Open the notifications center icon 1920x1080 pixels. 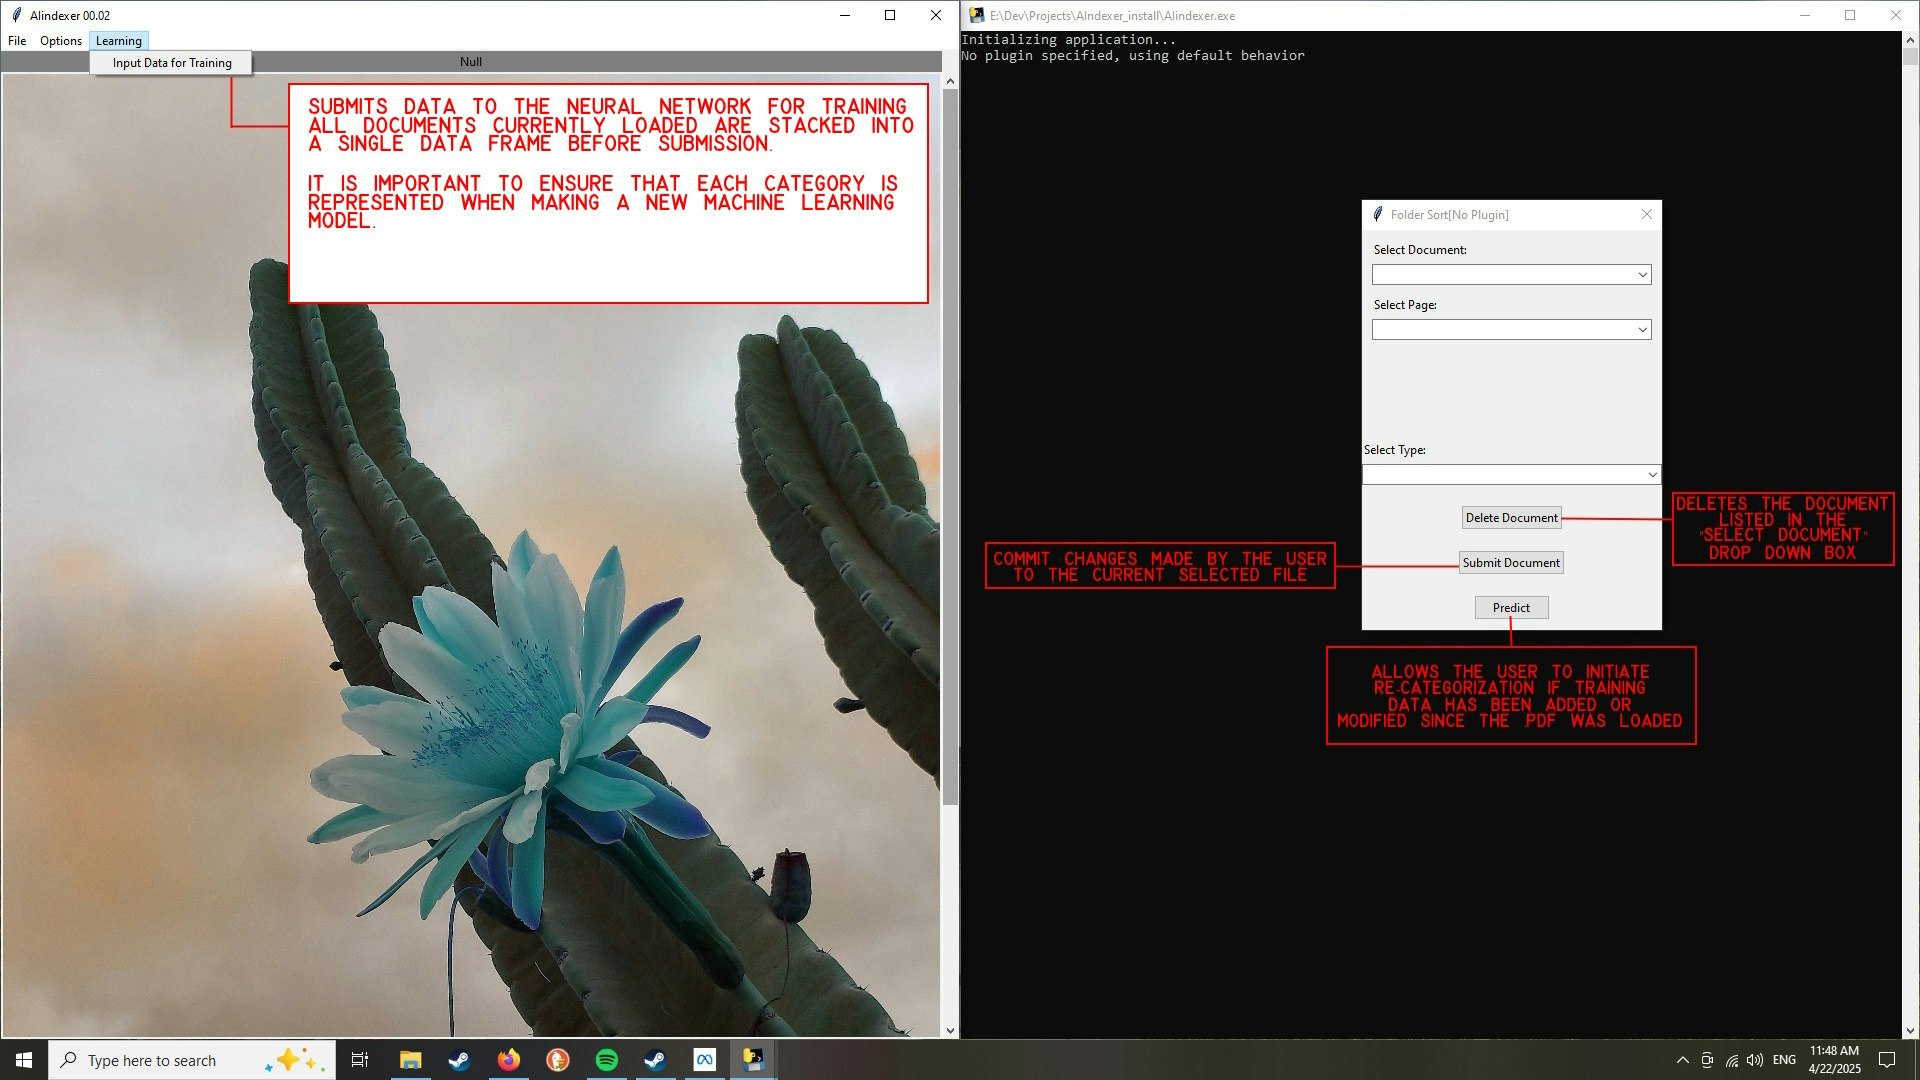coord(1887,1060)
